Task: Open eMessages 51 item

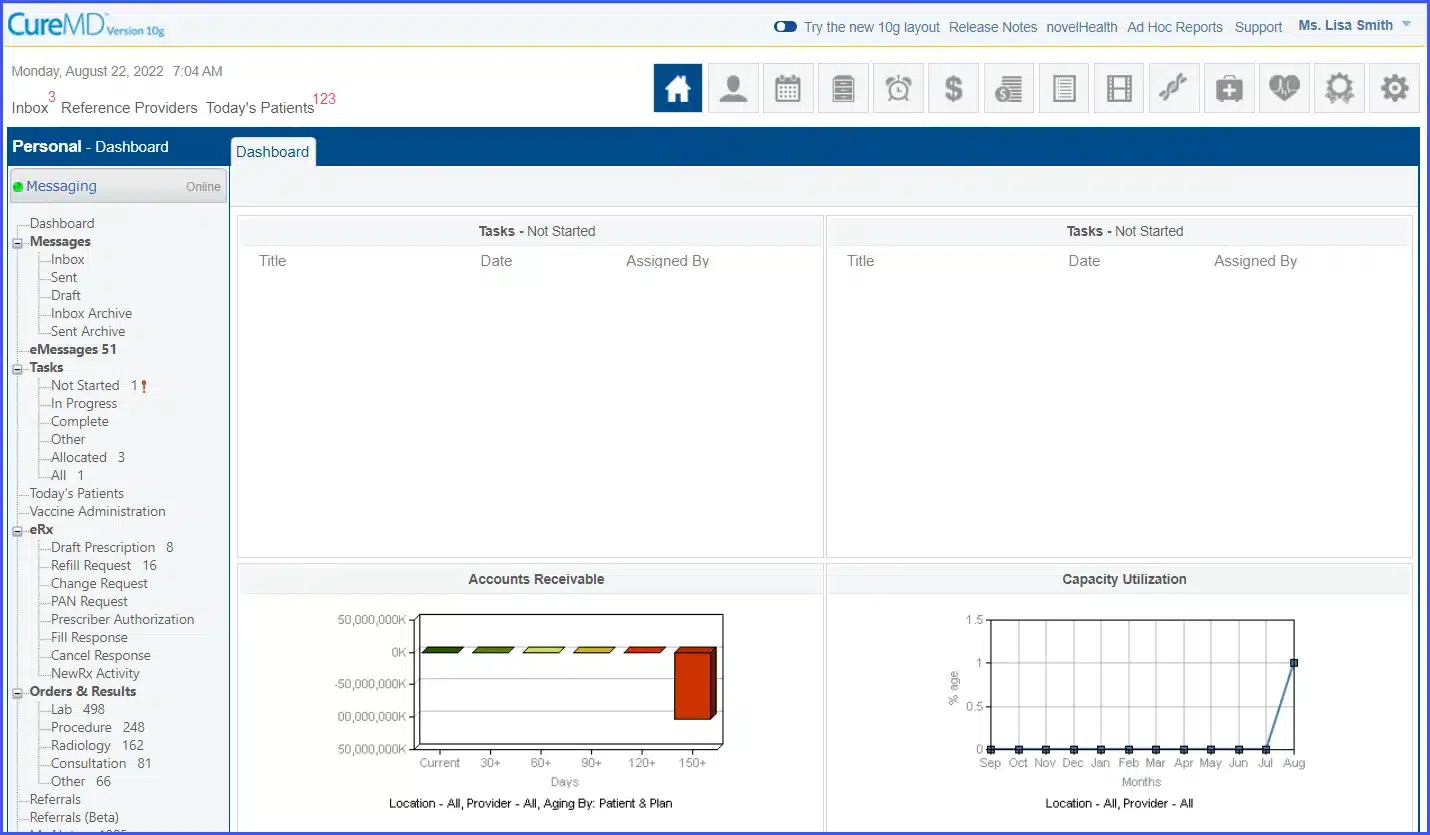Action: (x=73, y=350)
